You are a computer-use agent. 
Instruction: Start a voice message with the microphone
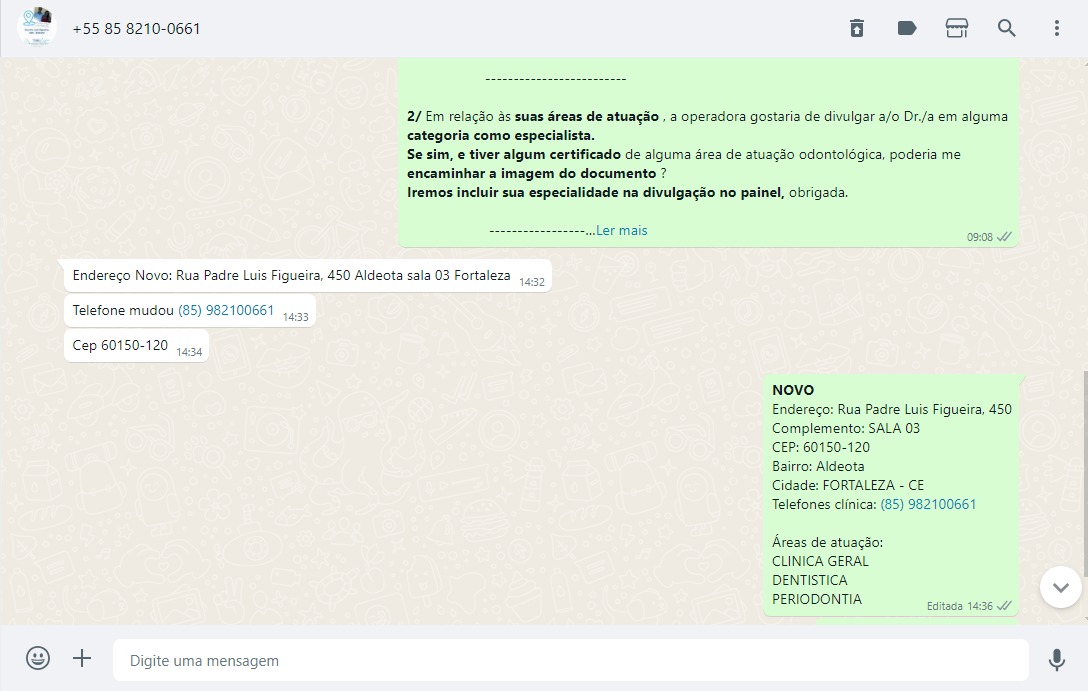pyautogui.click(x=1057, y=660)
